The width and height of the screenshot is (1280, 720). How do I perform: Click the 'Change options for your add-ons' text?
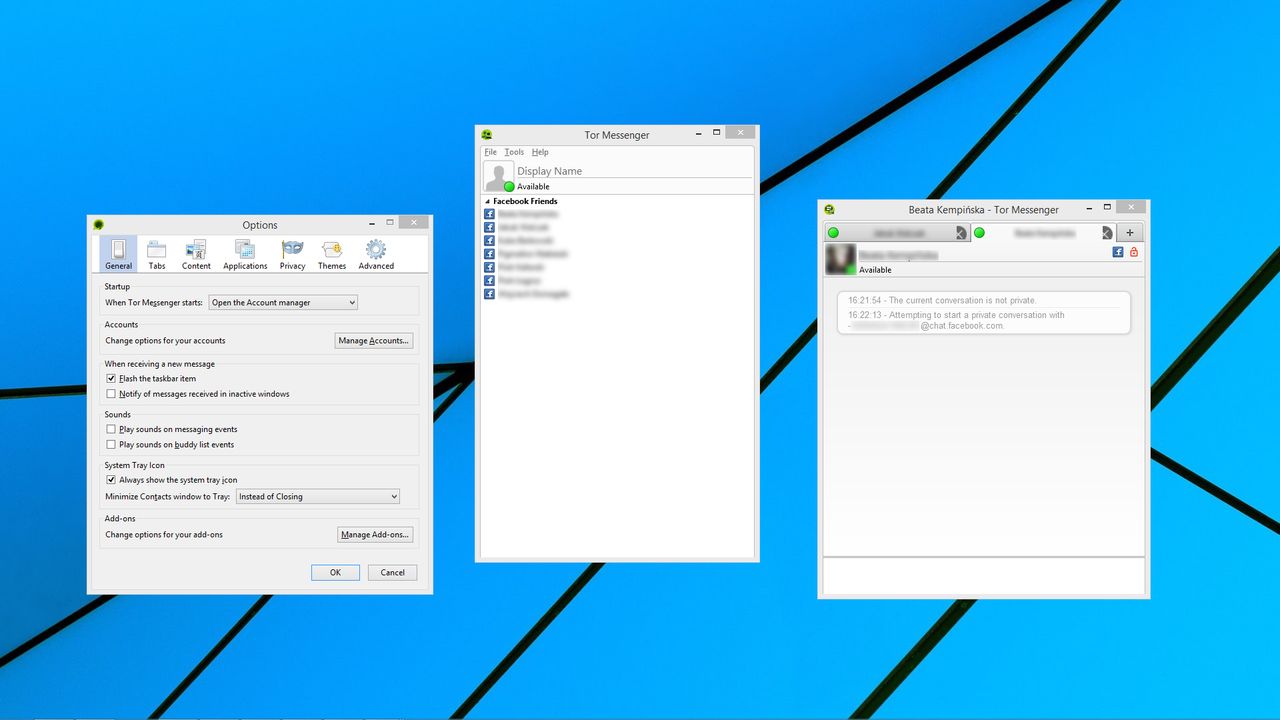point(164,535)
